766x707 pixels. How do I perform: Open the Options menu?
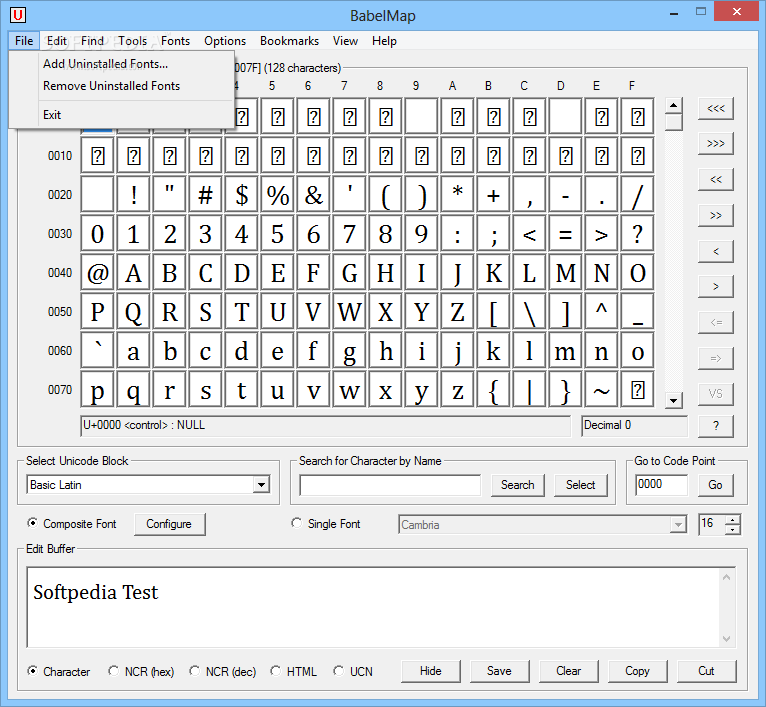tap(225, 41)
